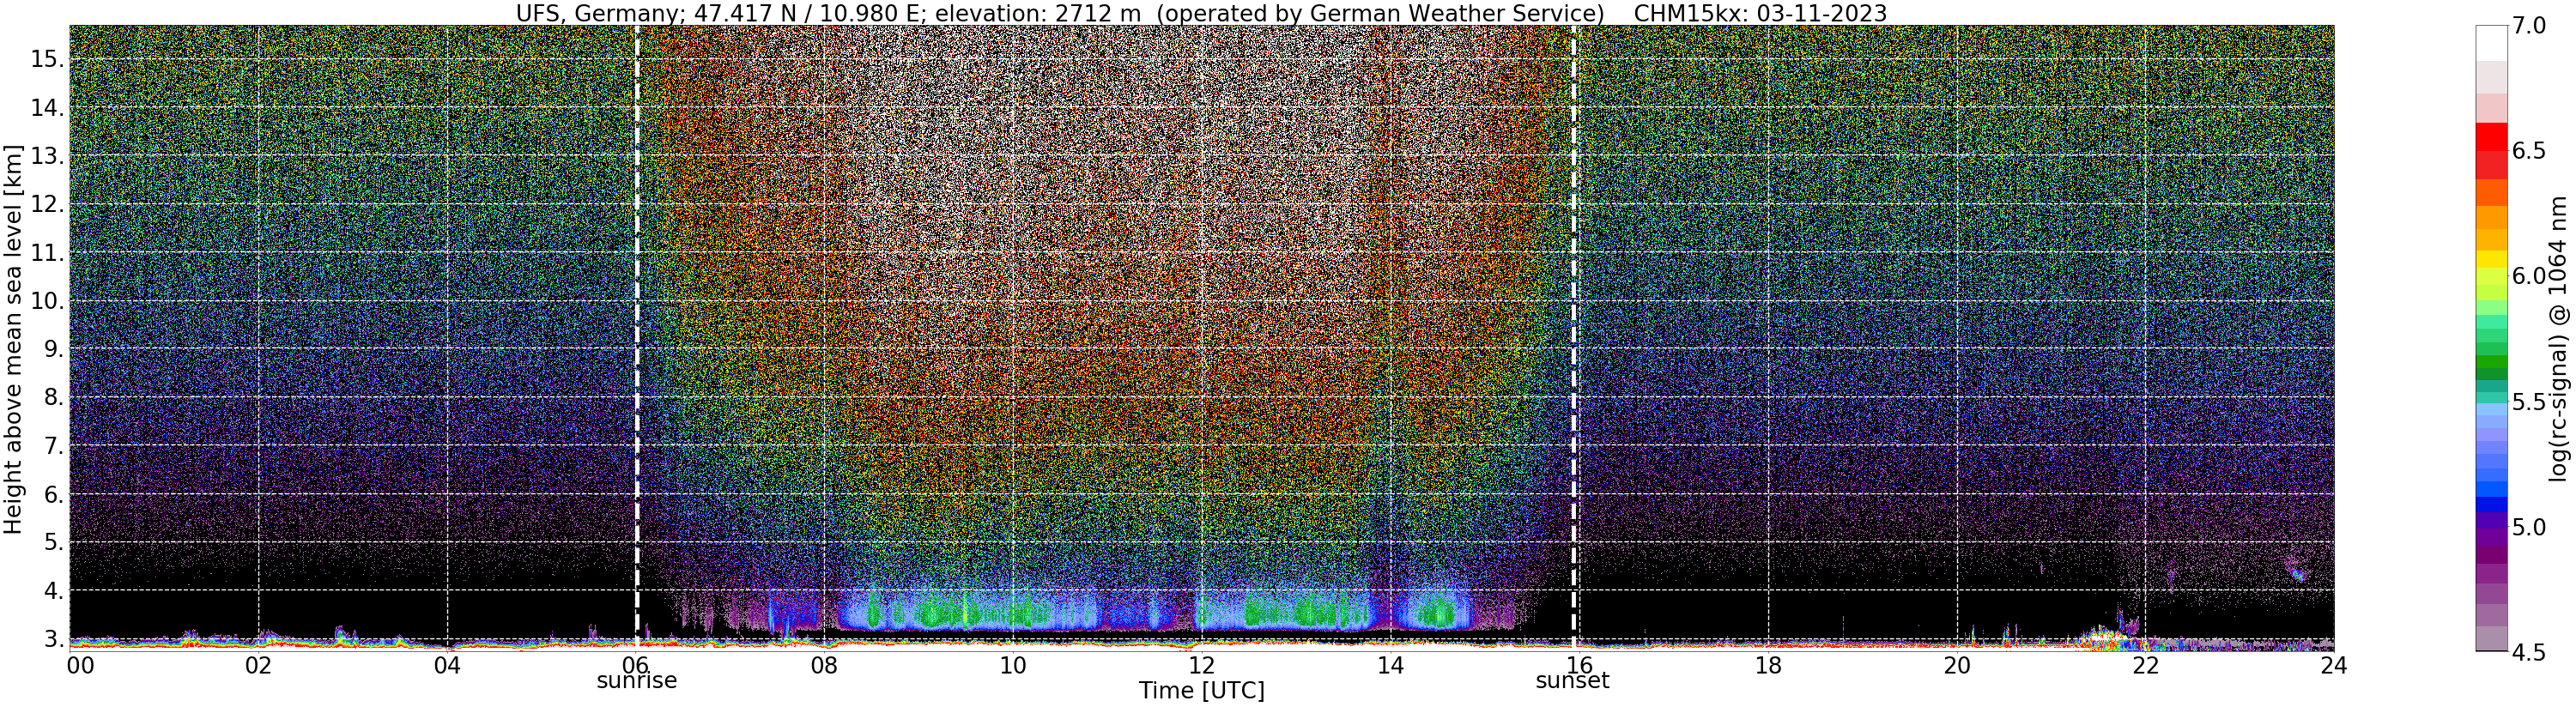Click the 'sunrise' label under the axis
This screenshot has height=707, width=2576.
(637, 681)
